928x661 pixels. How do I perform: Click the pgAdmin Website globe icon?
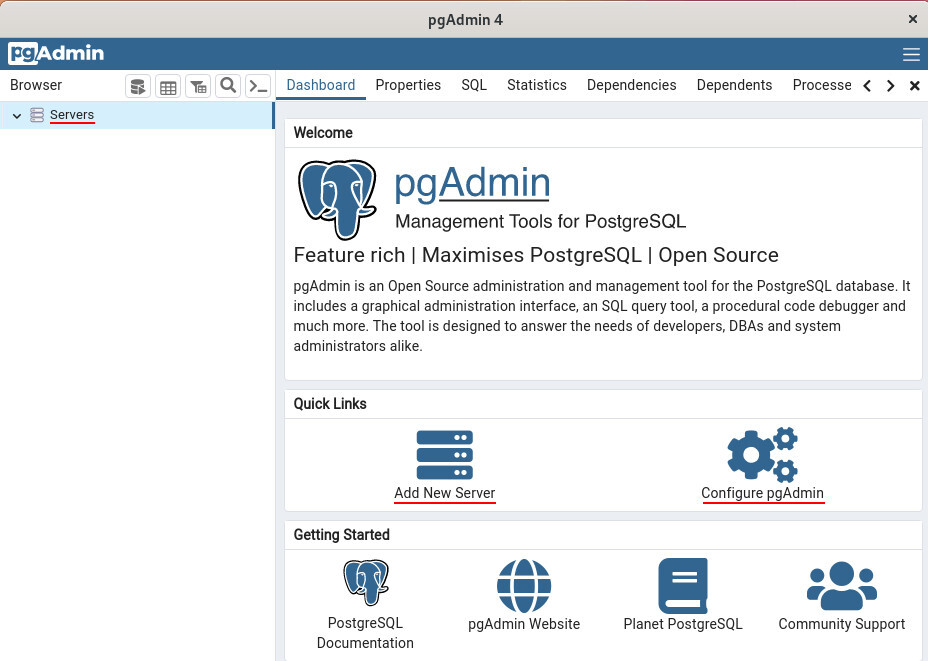pos(524,585)
